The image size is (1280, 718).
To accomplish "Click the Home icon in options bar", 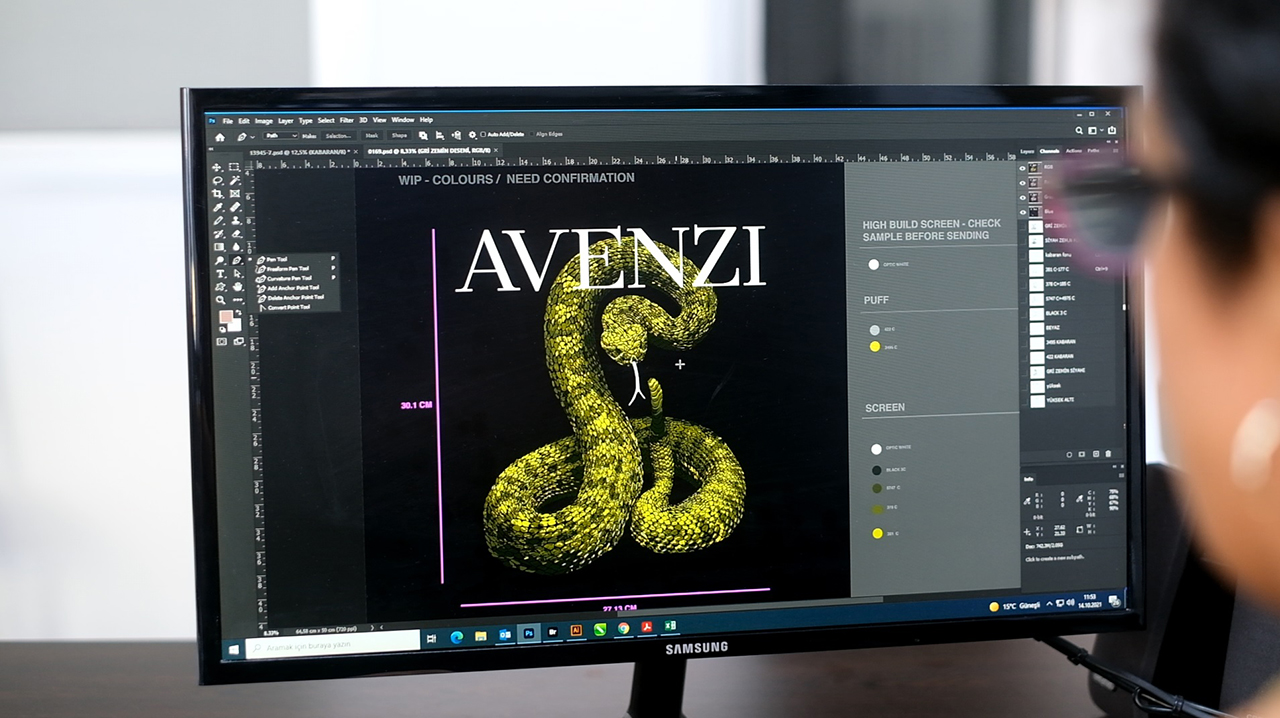I will coord(220,136).
